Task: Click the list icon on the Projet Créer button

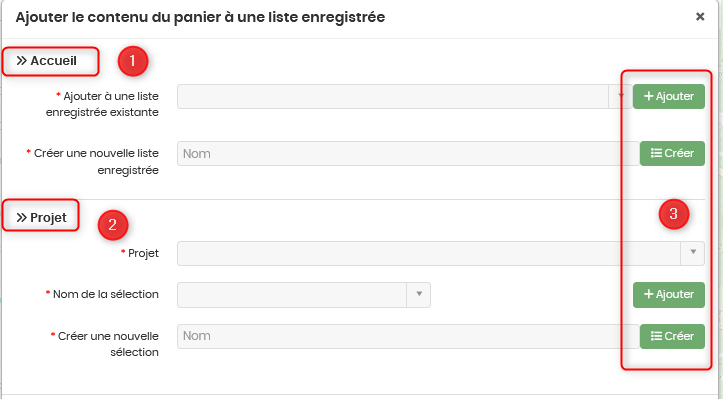Action: (x=656, y=336)
